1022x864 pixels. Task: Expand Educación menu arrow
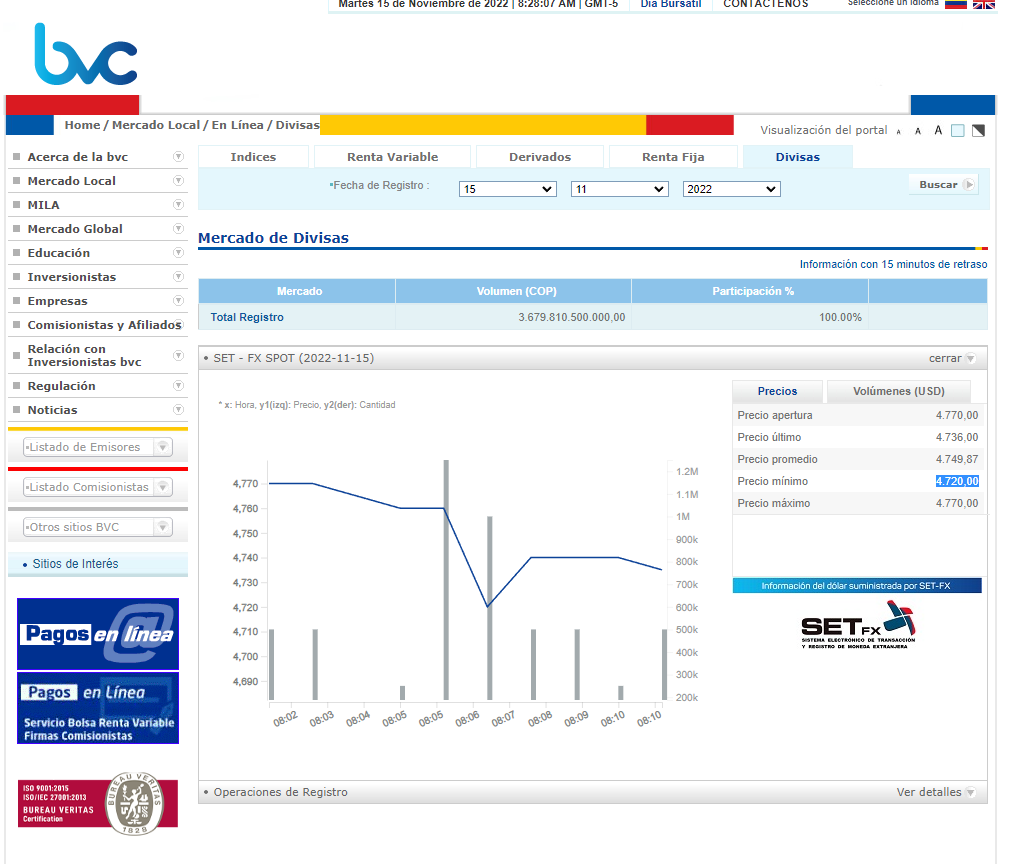pyautogui.click(x=178, y=253)
